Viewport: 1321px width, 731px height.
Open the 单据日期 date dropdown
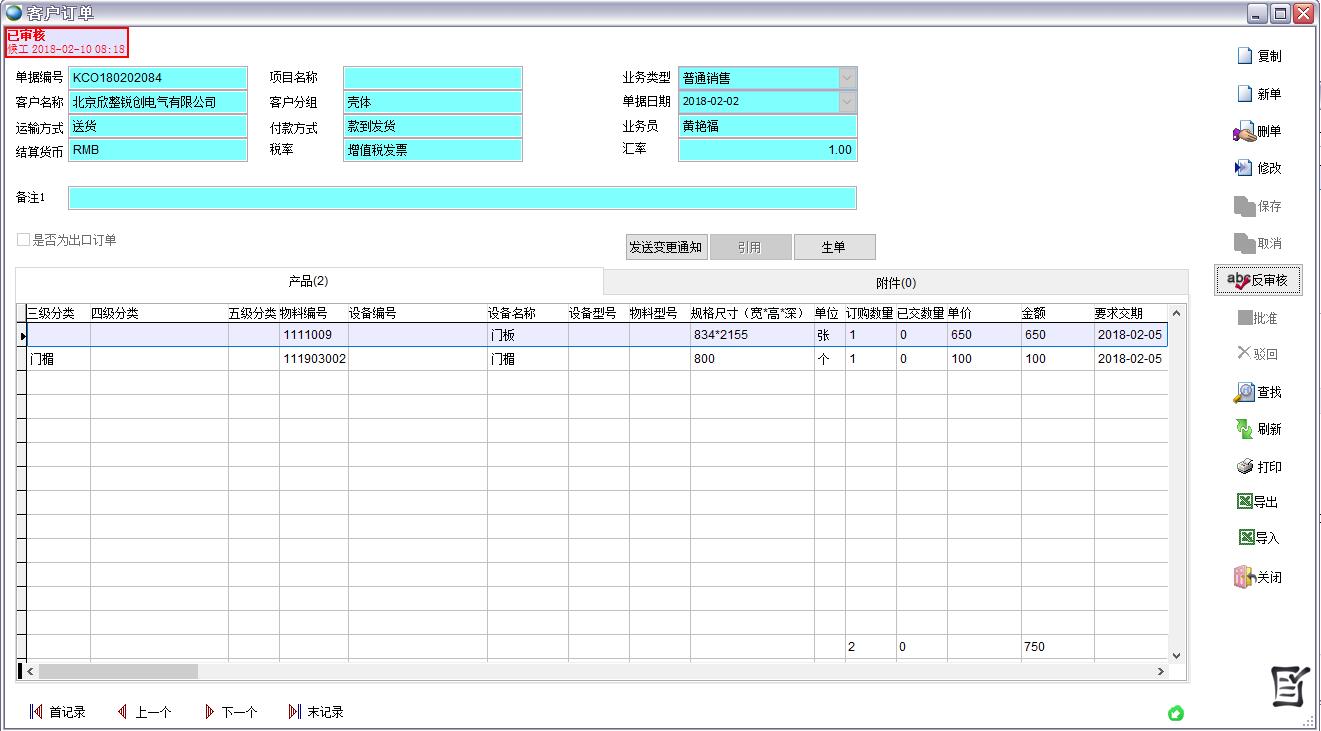[x=847, y=102]
